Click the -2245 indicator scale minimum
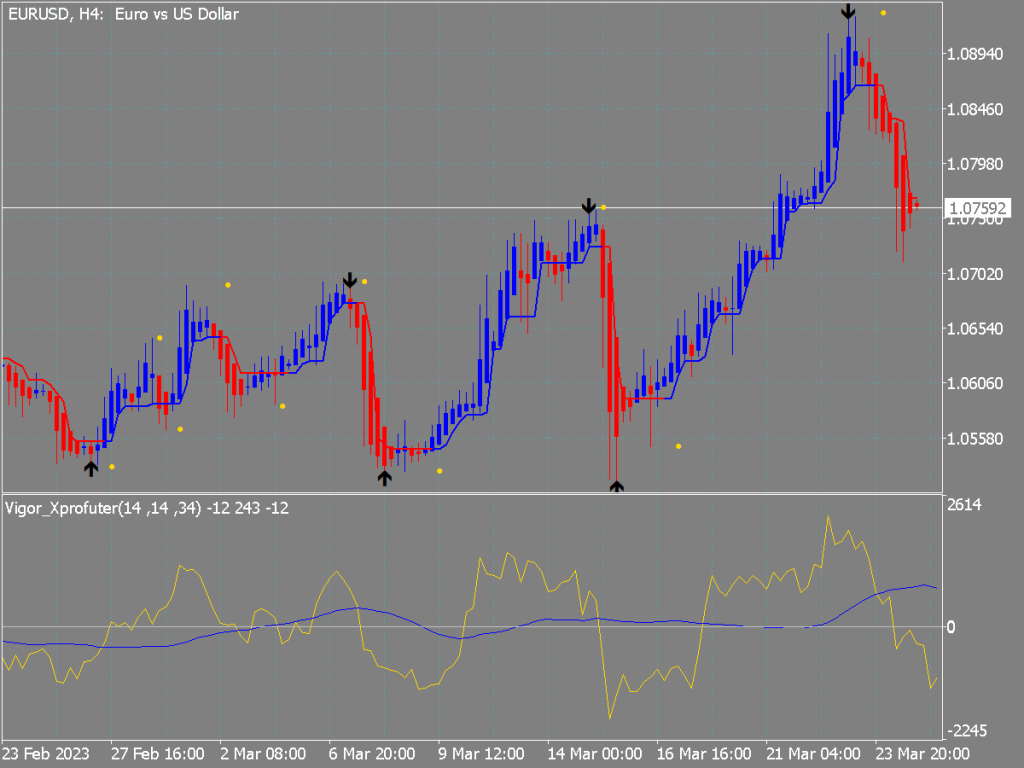The image size is (1024, 768). click(x=967, y=731)
